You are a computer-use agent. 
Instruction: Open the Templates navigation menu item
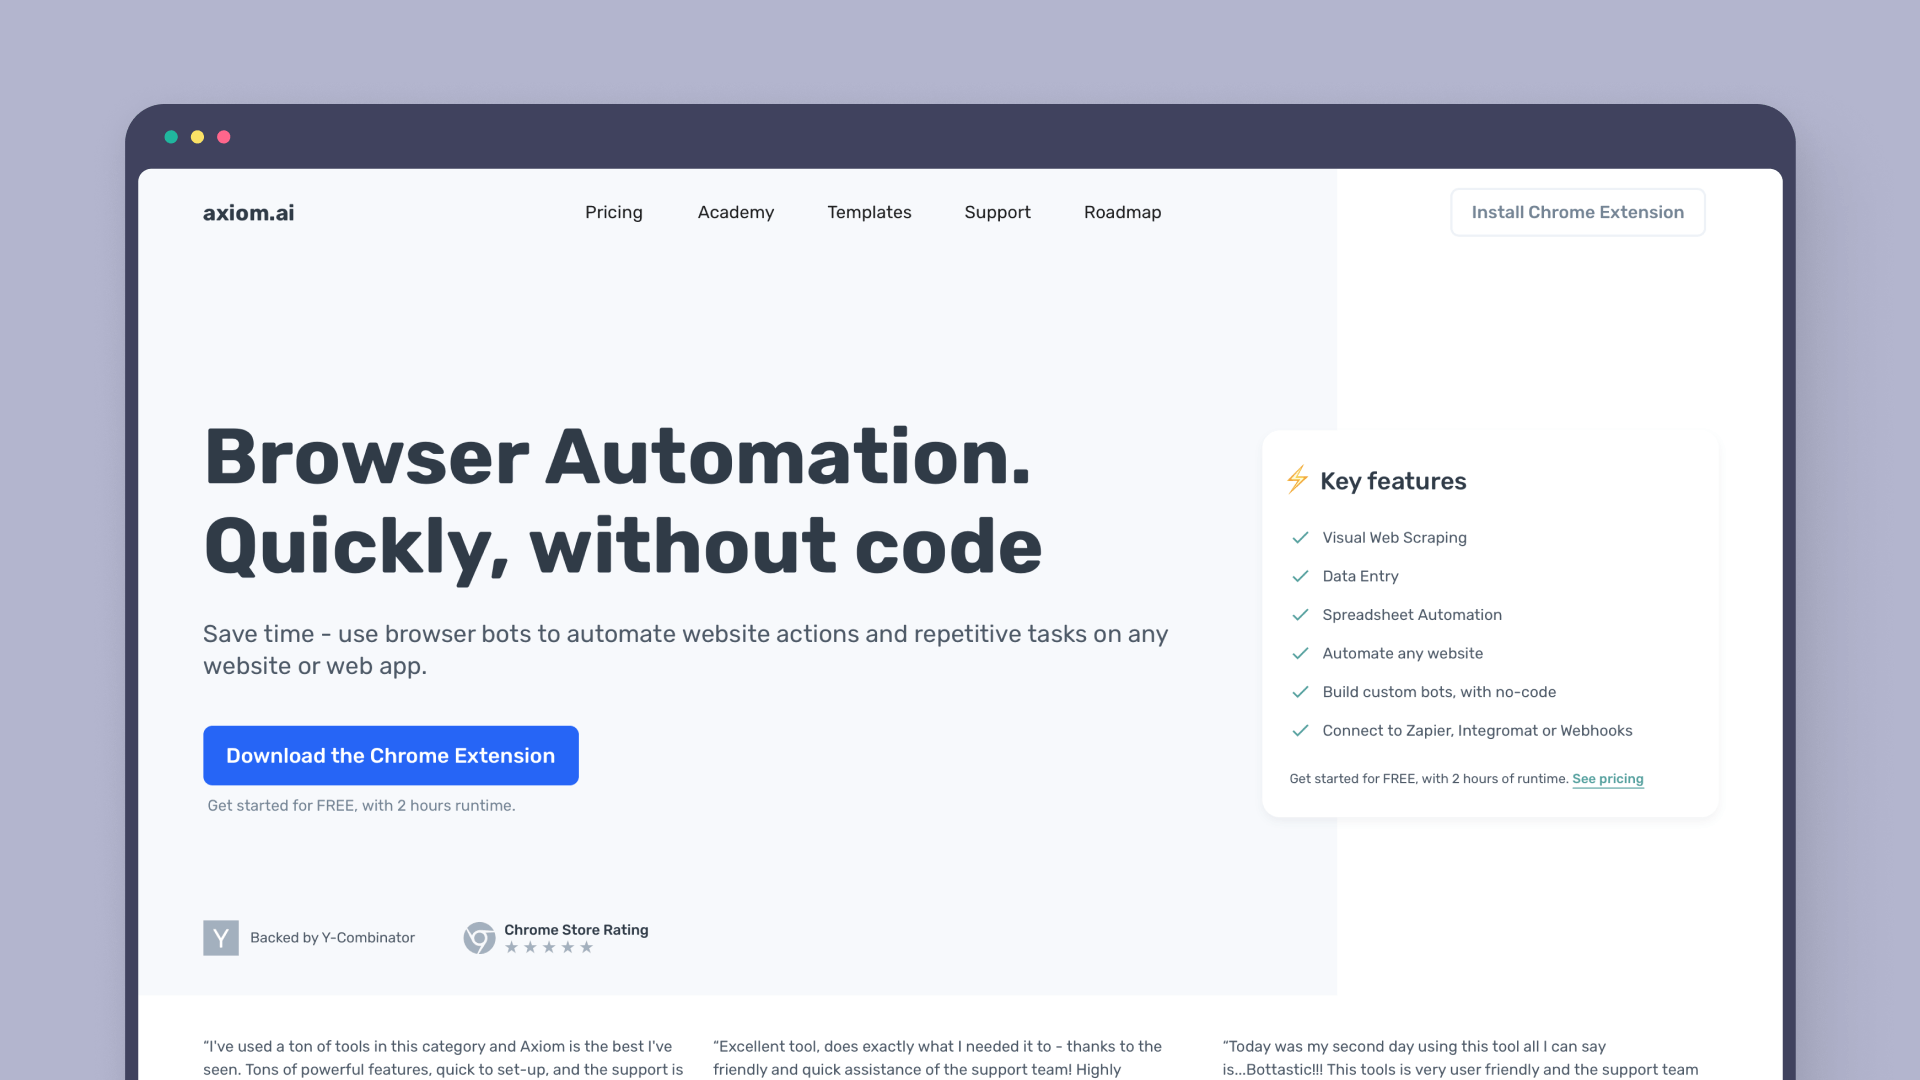pyautogui.click(x=870, y=212)
